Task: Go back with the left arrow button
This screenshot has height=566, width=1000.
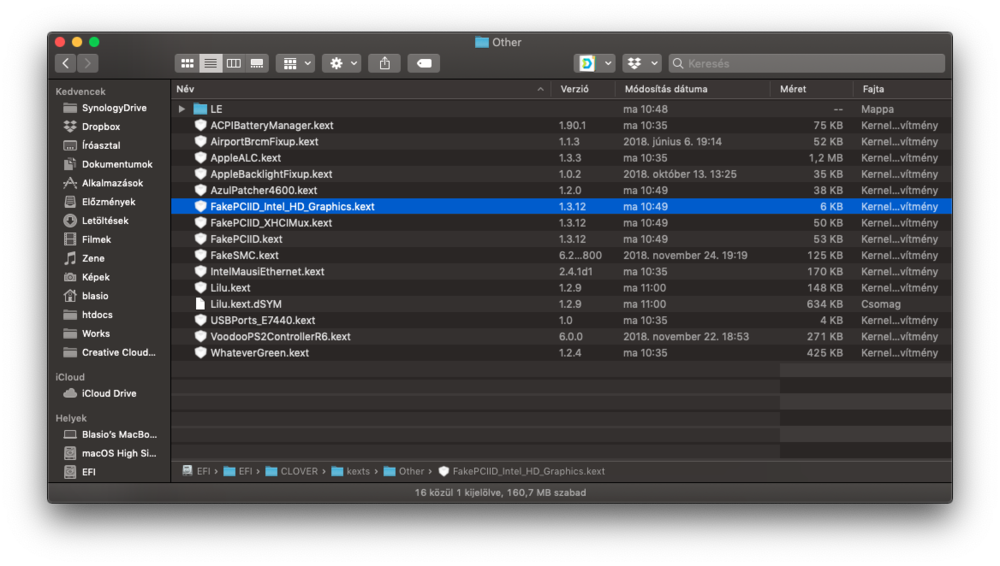Action: (x=66, y=63)
